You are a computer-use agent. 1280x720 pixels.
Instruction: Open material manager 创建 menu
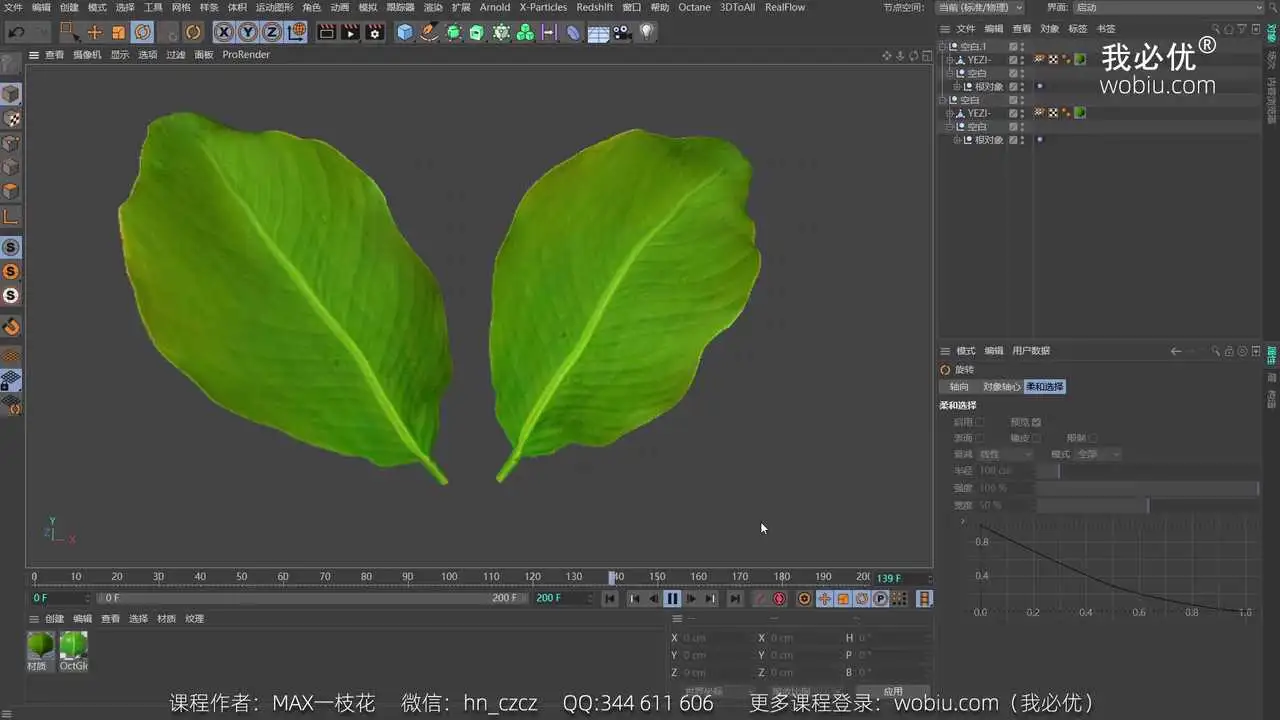(54, 619)
